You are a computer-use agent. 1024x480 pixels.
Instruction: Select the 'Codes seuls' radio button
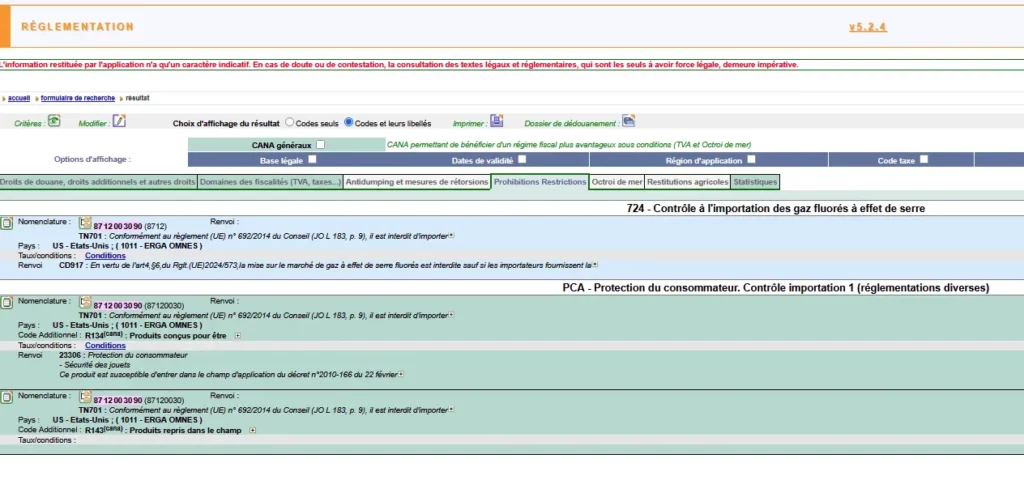coord(290,123)
